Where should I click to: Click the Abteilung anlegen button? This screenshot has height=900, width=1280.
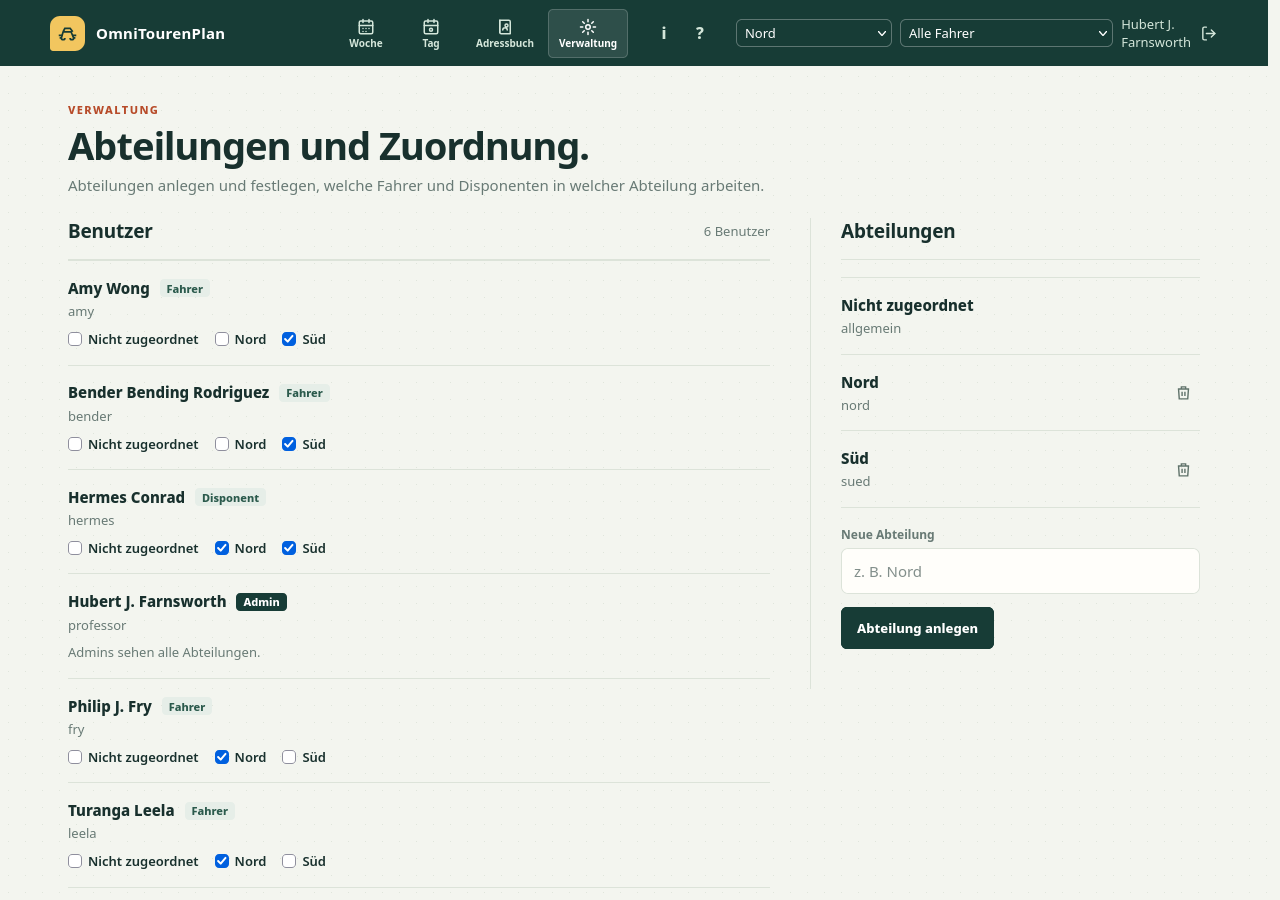coord(917,628)
